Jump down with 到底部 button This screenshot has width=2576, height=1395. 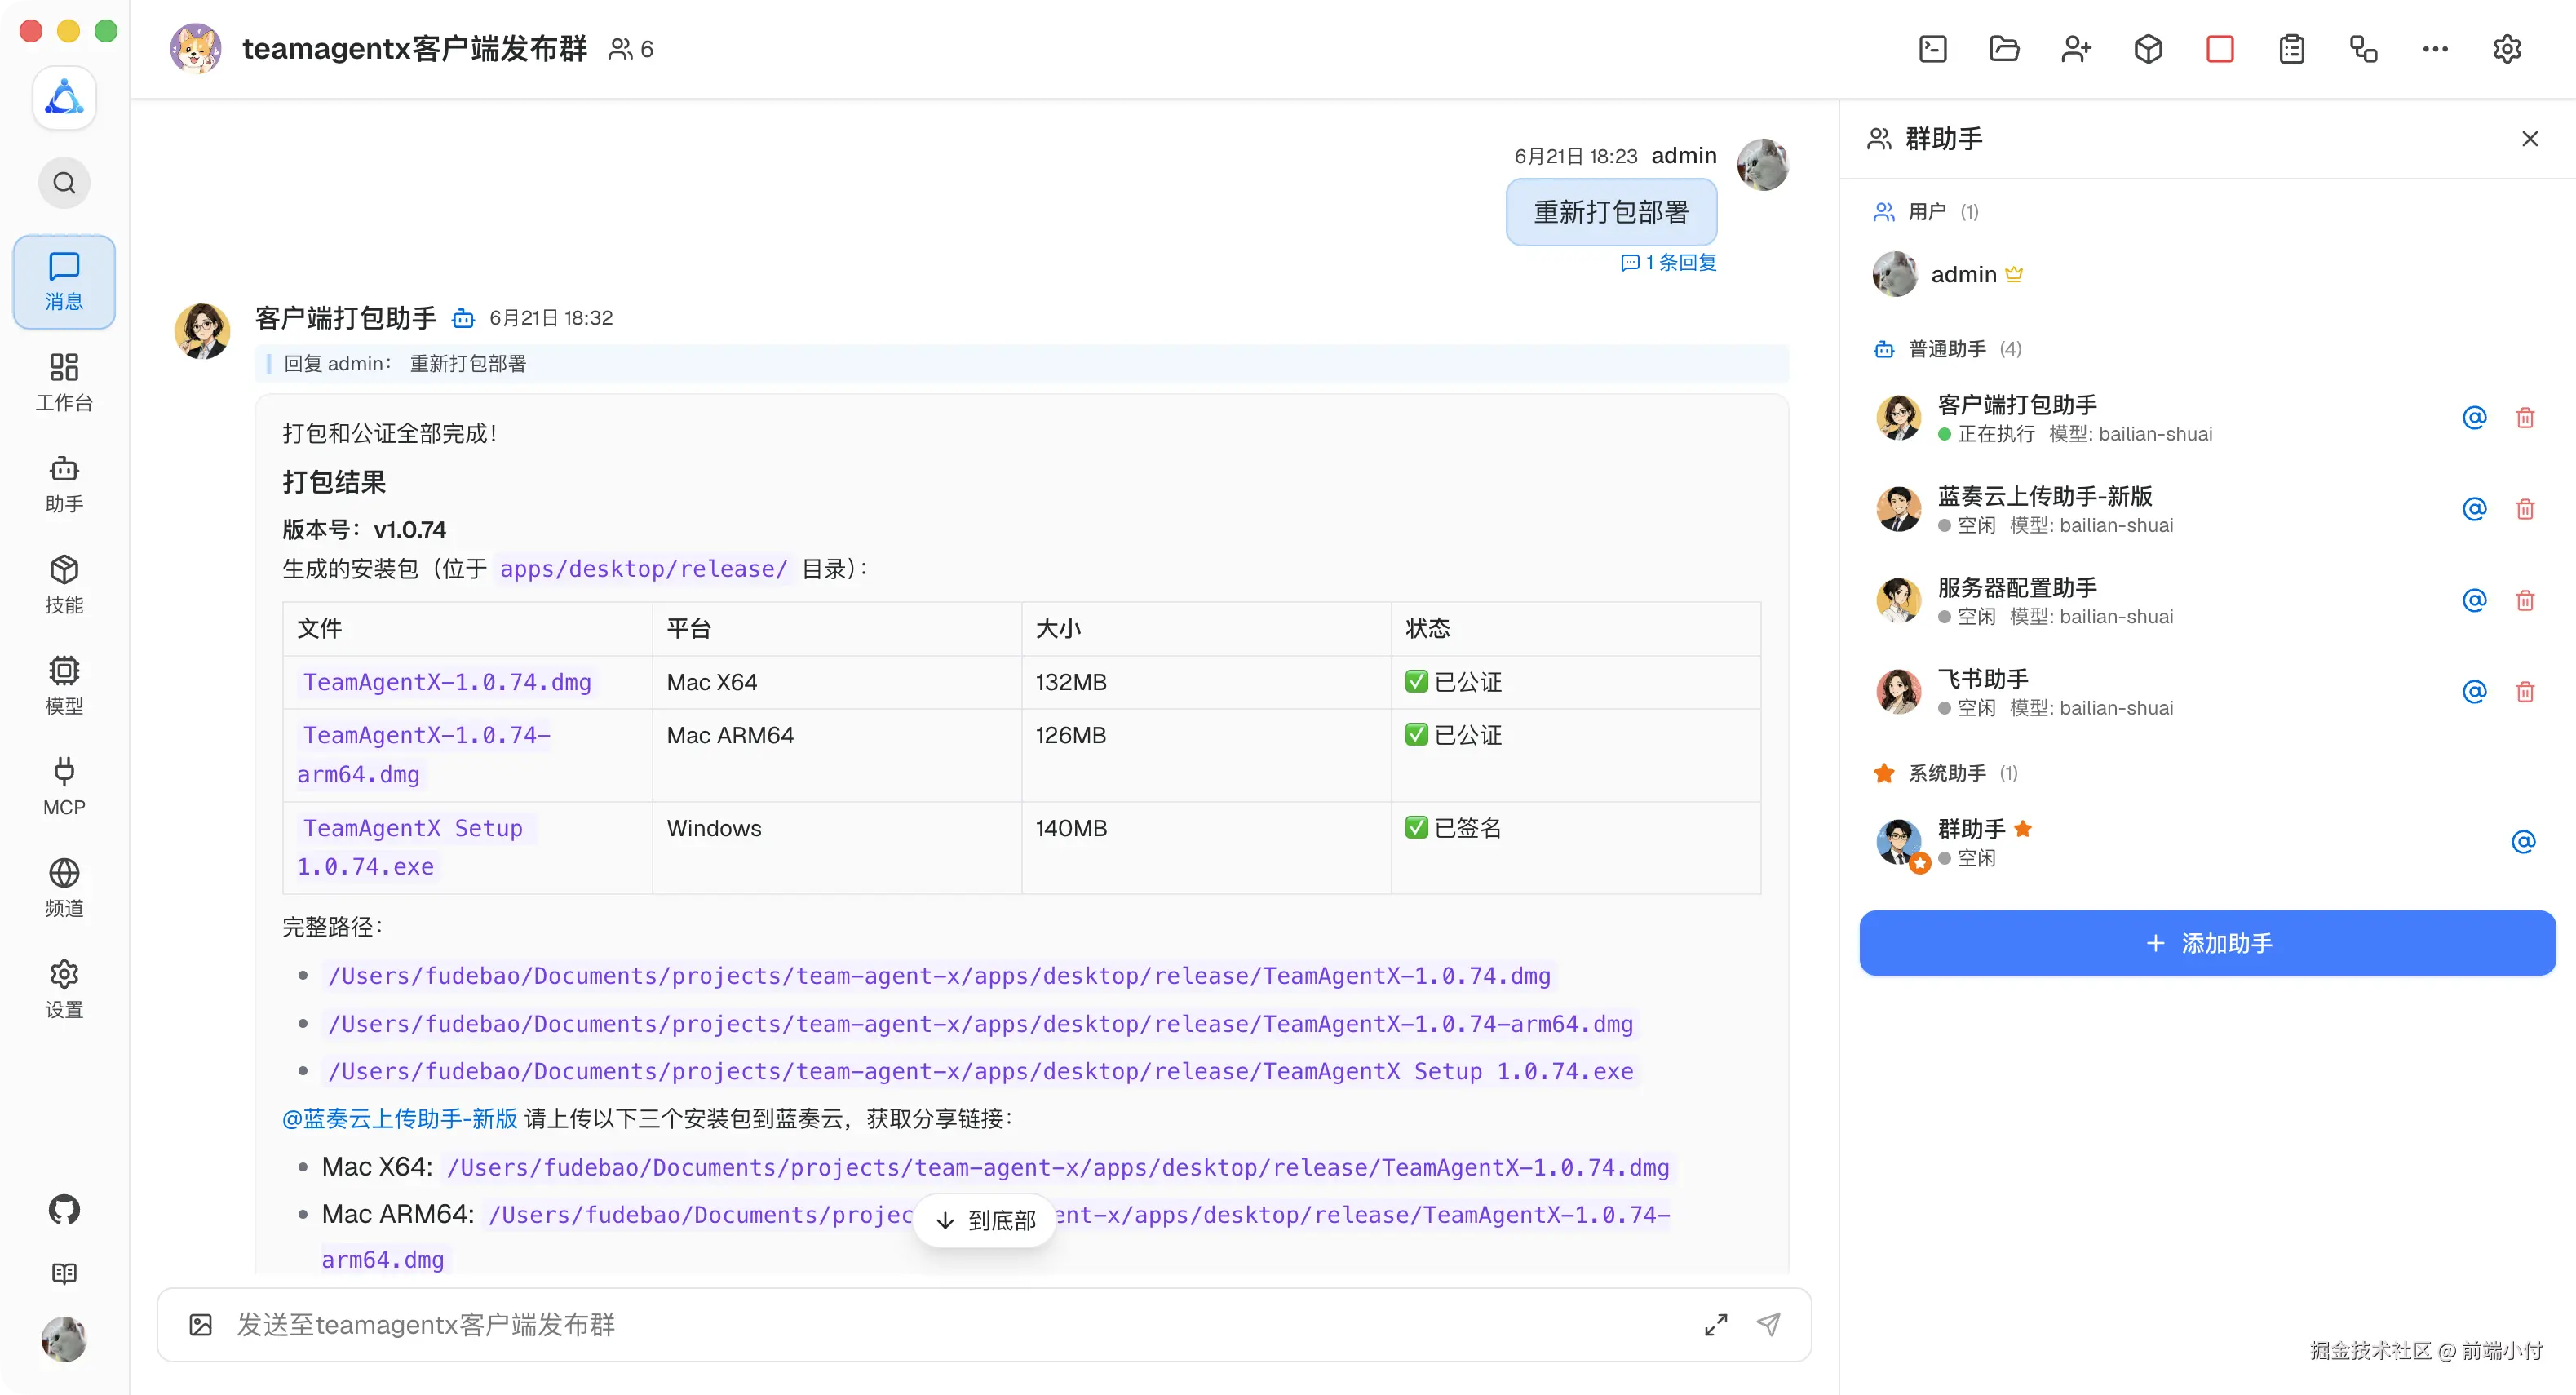985,1220
